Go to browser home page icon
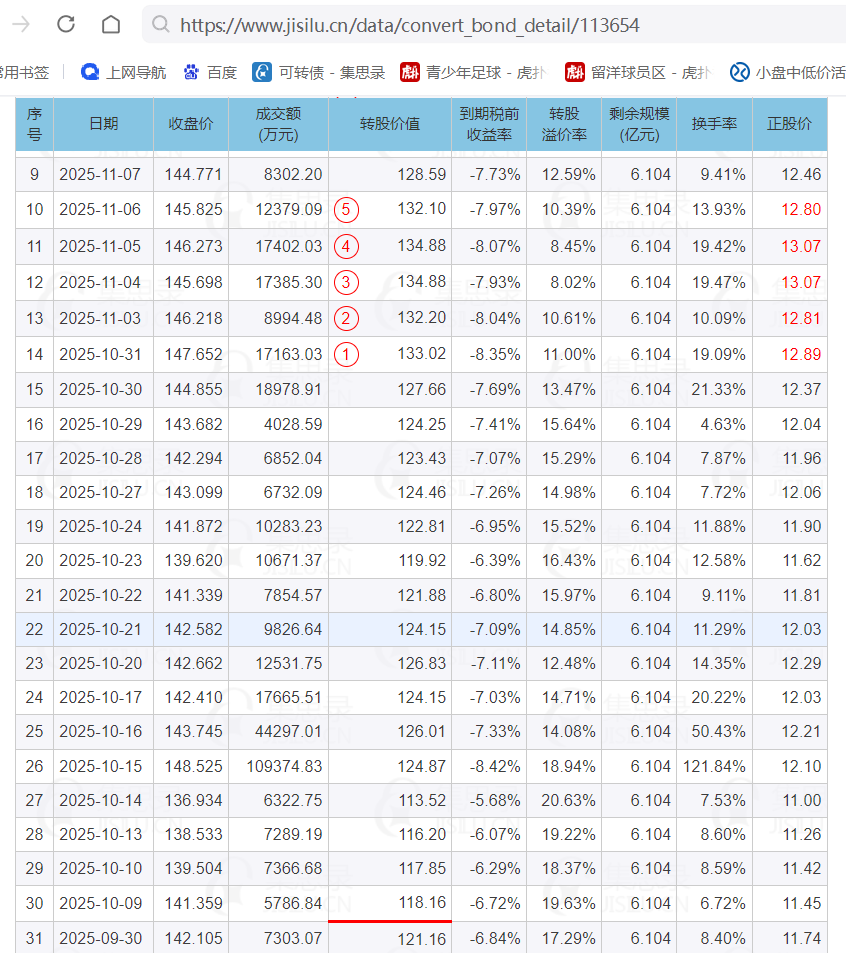This screenshot has height=953, width=846. 111,24
